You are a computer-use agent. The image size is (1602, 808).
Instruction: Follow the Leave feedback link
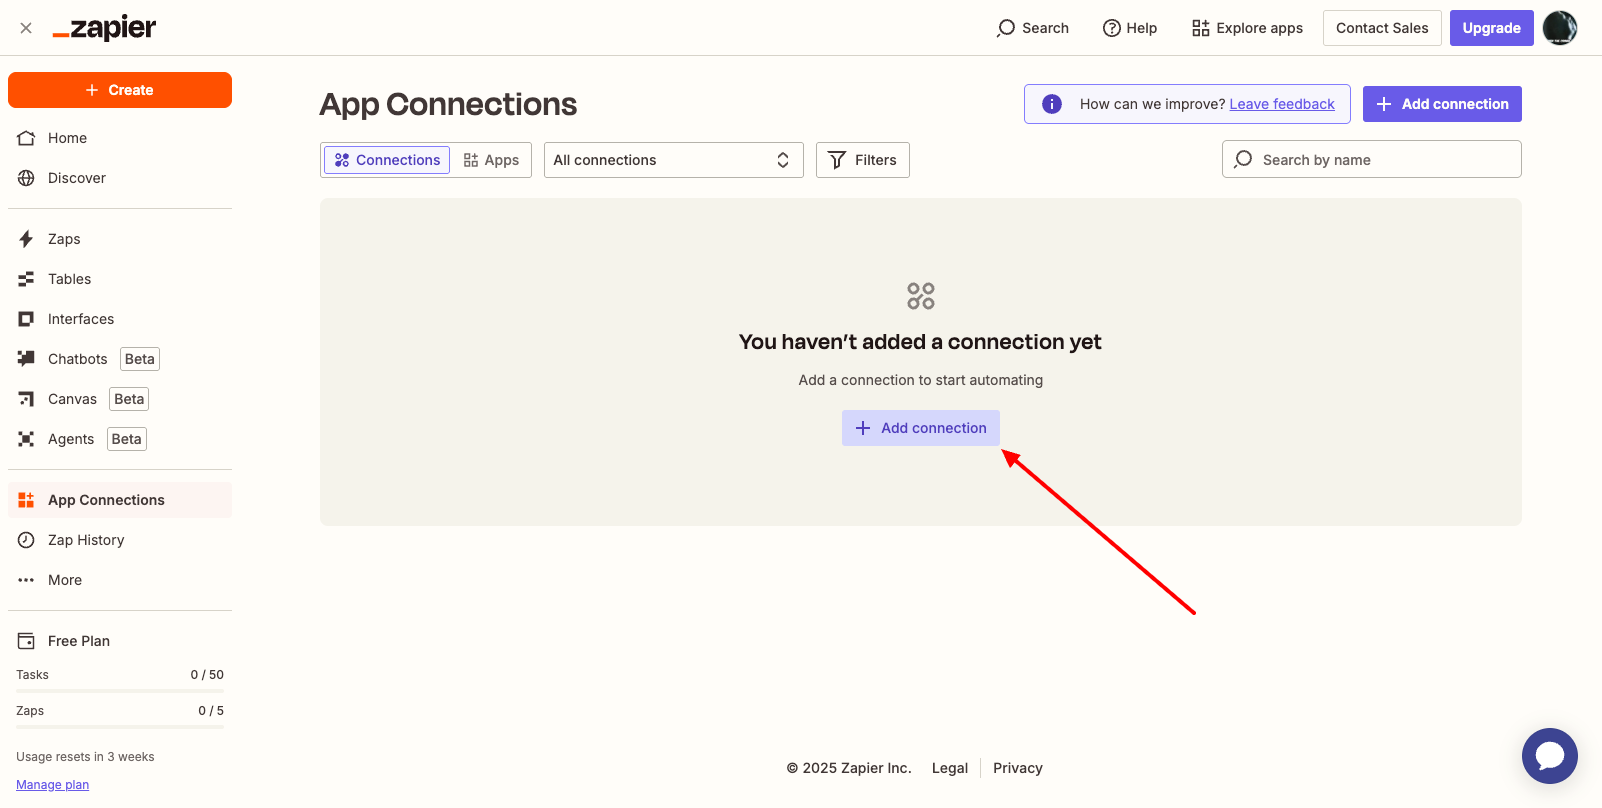pos(1282,104)
